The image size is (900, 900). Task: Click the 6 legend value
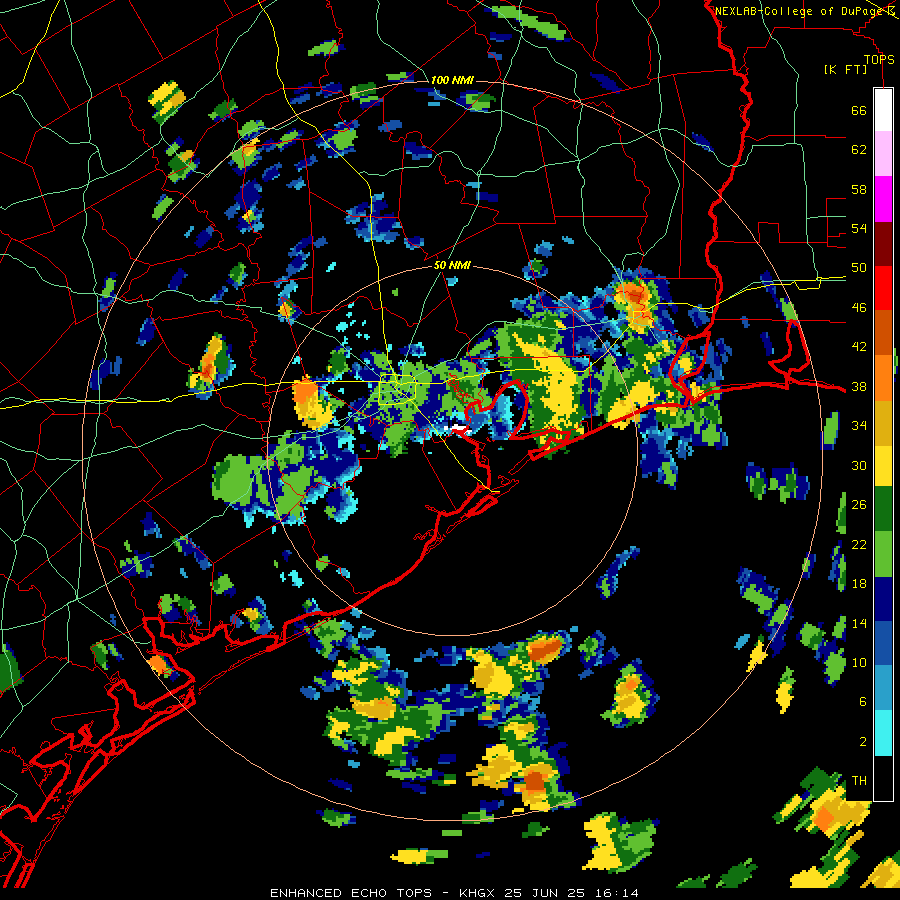point(863,702)
